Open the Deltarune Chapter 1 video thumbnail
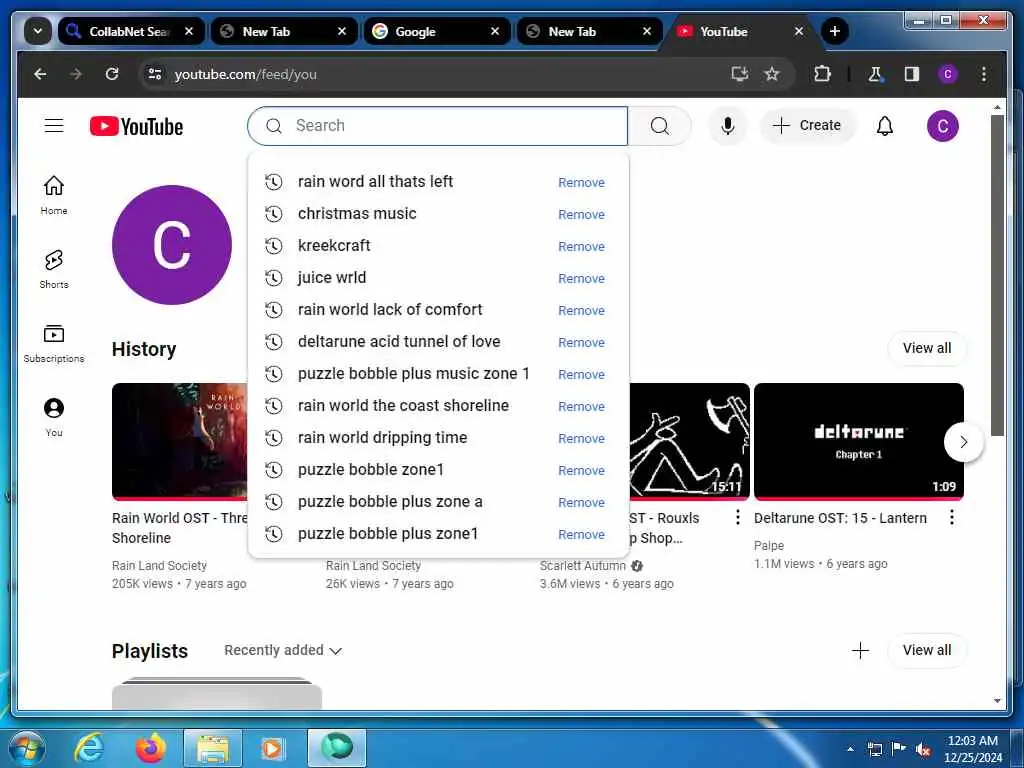 (x=858, y=441)
